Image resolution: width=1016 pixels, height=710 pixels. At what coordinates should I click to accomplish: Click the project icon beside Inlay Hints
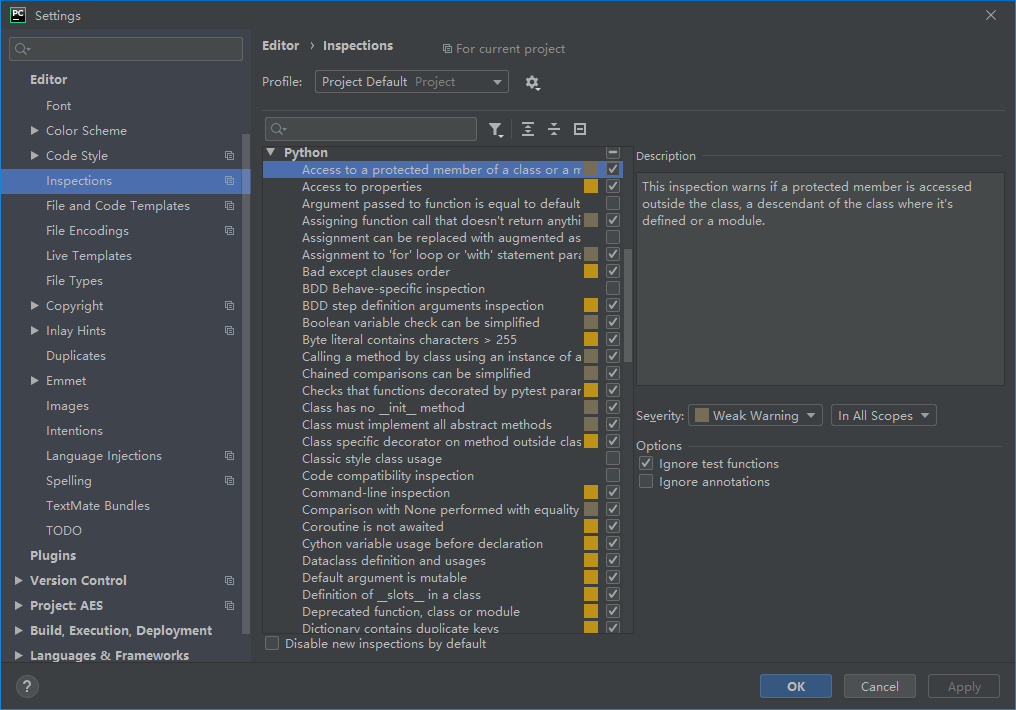point(229,330)
